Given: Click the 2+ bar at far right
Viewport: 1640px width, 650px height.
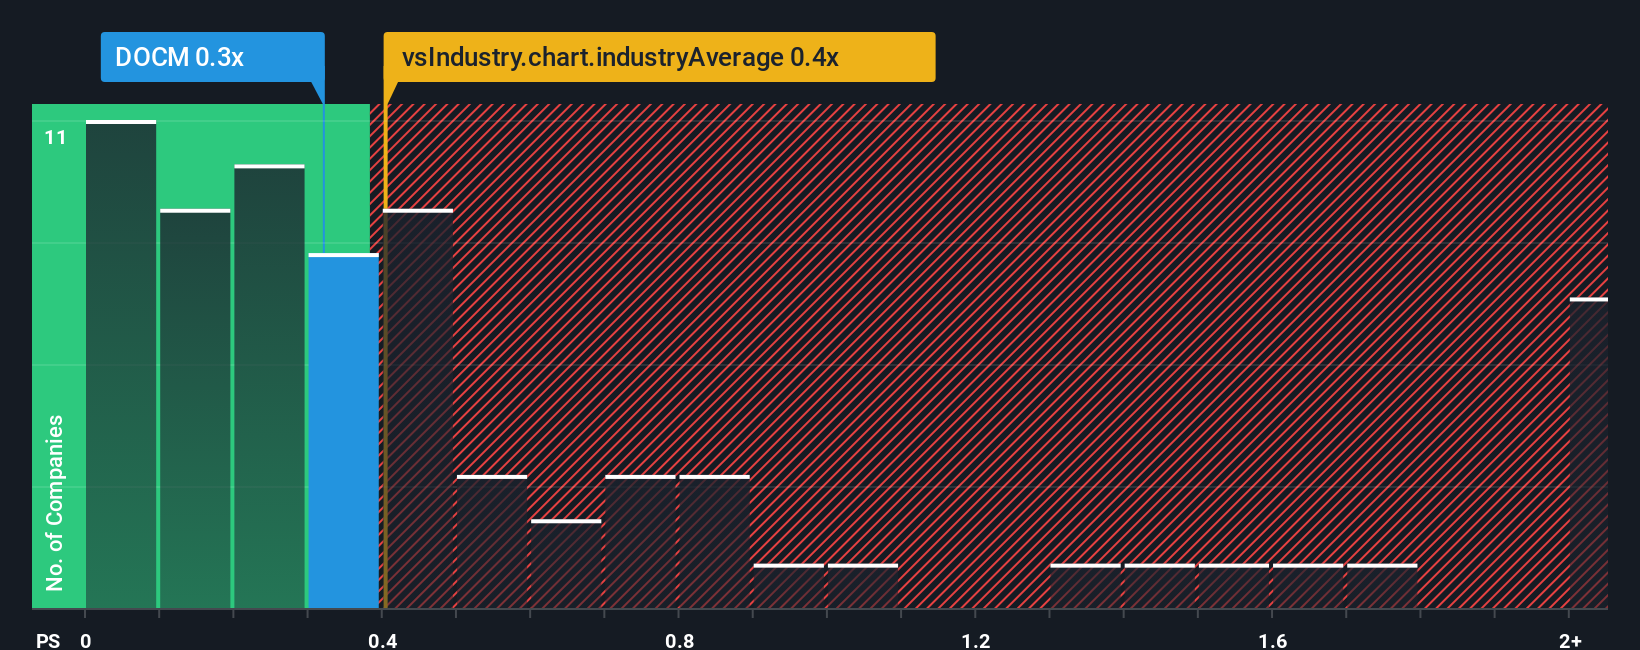Looking at the screenshot, I should tap(1588, 454).
